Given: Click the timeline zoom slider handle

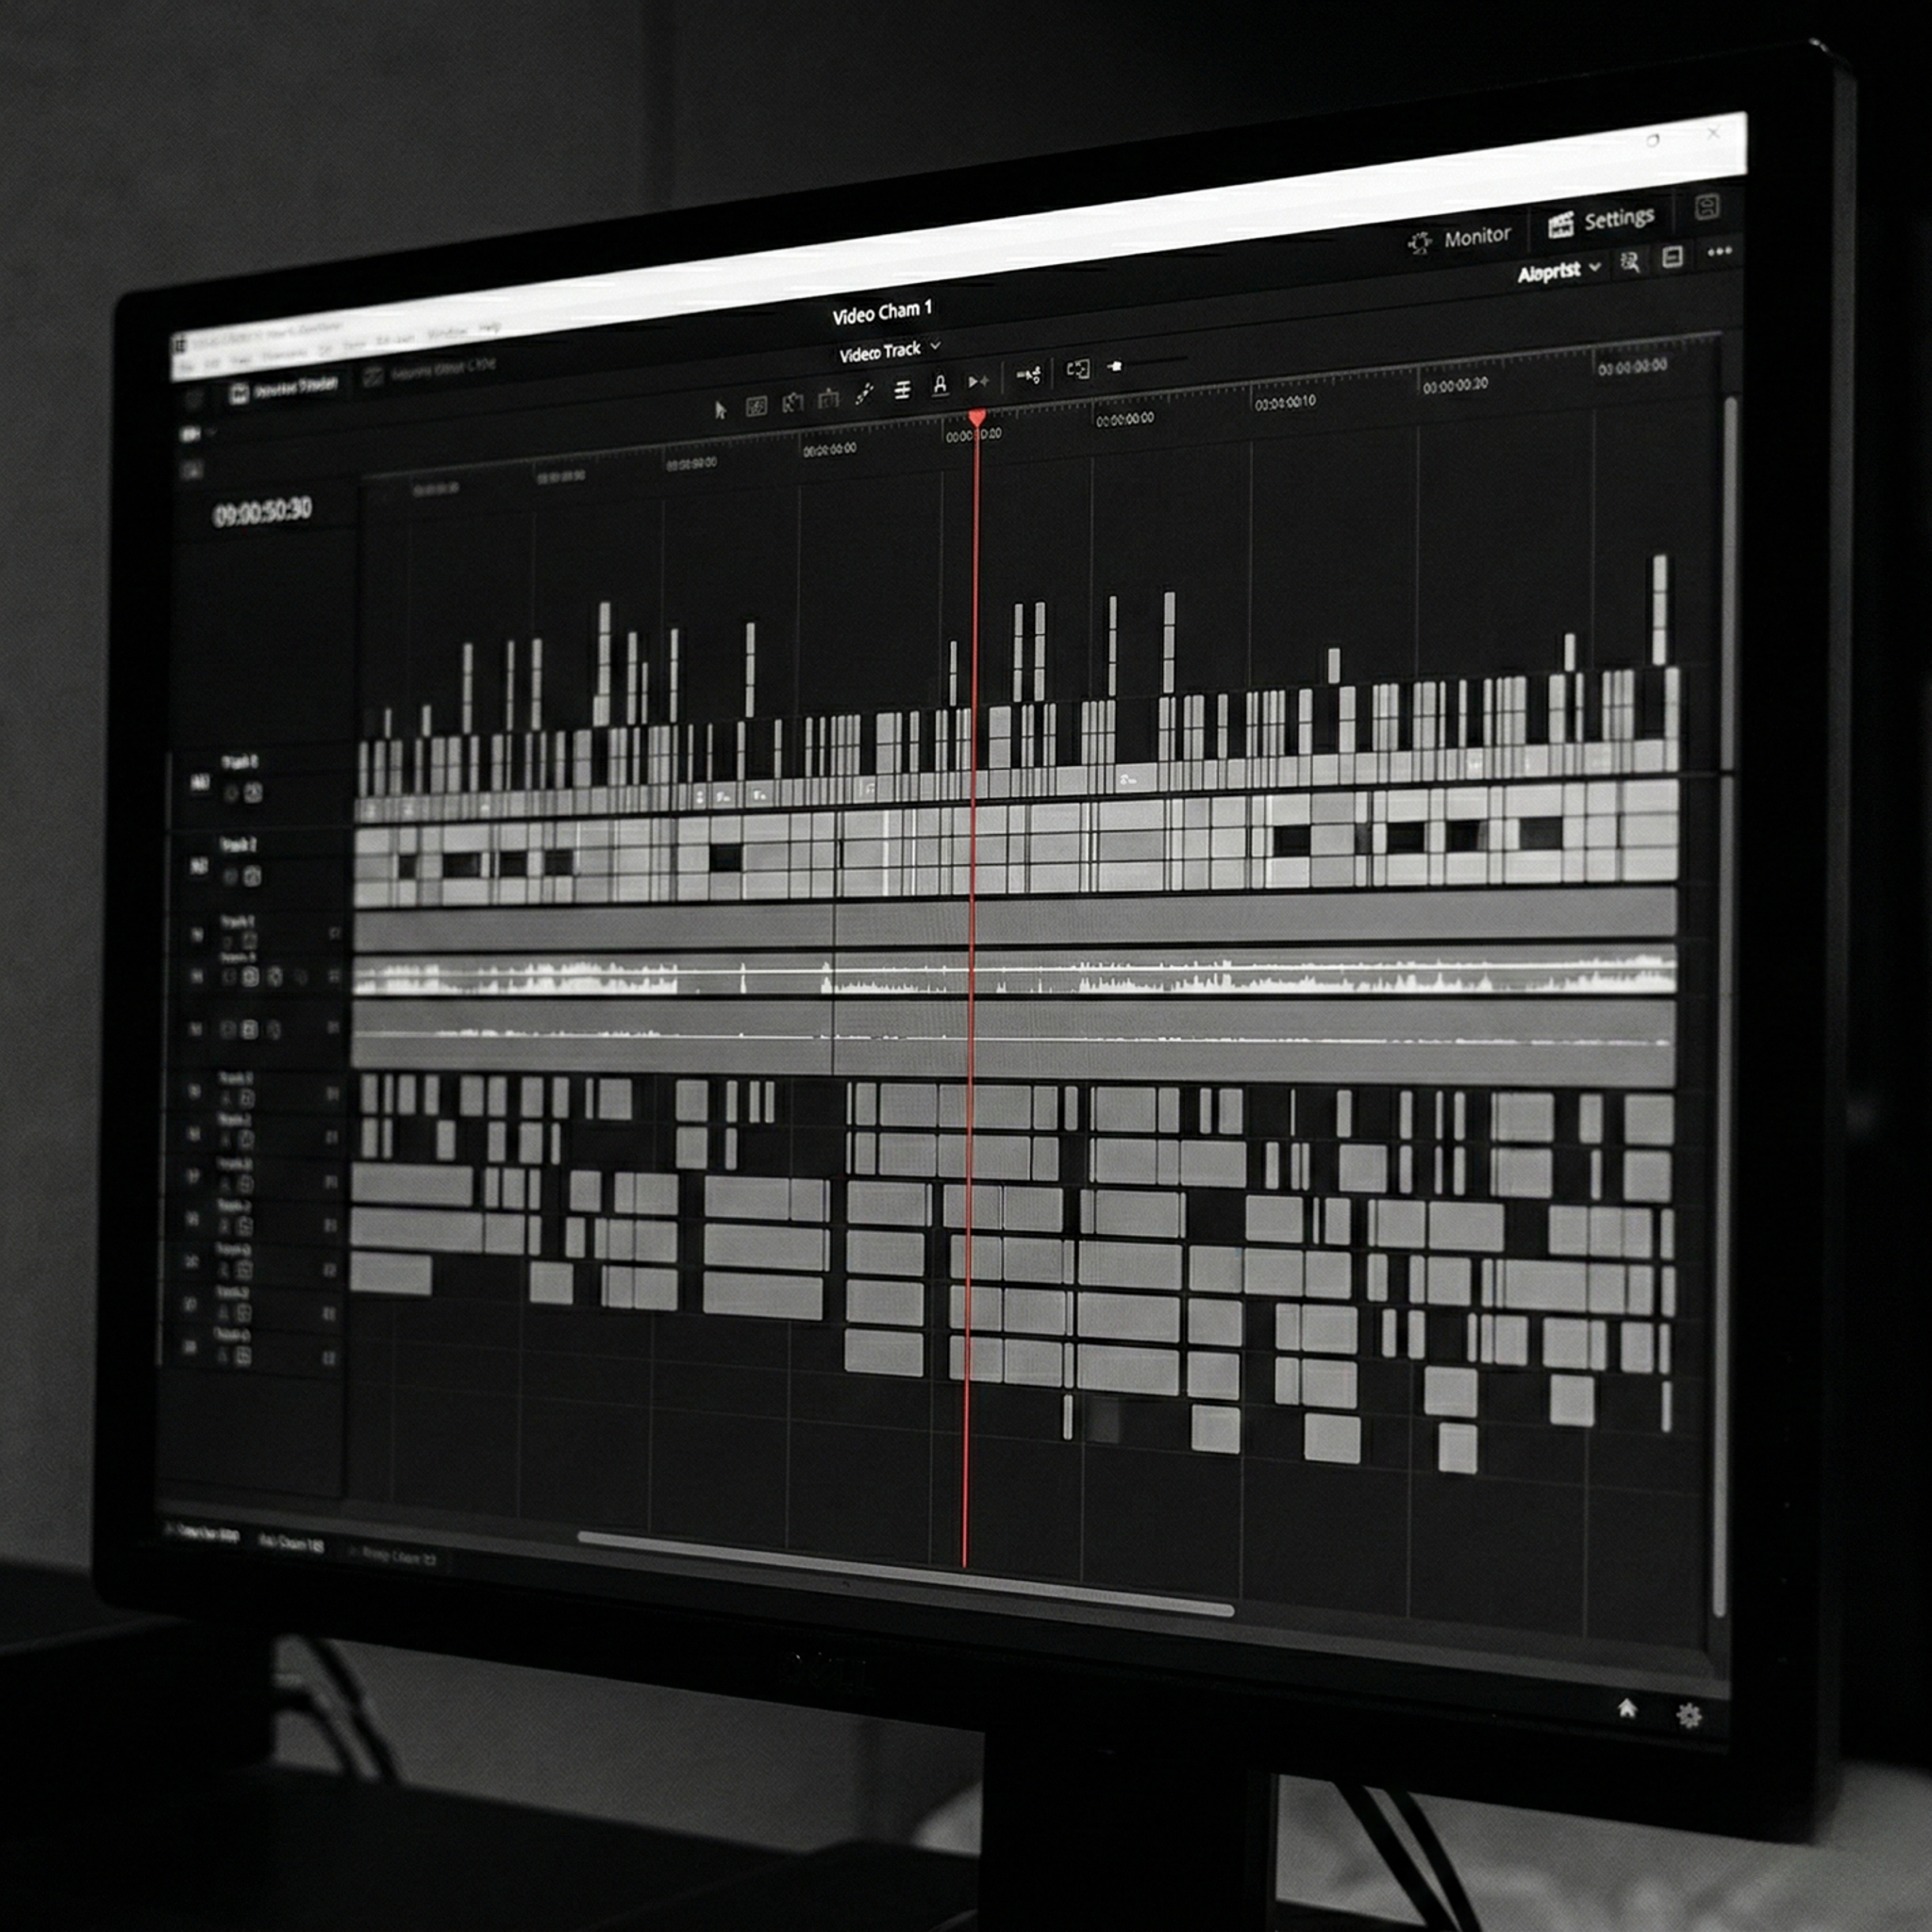Looking at the screenshot, I should 1115,367.
